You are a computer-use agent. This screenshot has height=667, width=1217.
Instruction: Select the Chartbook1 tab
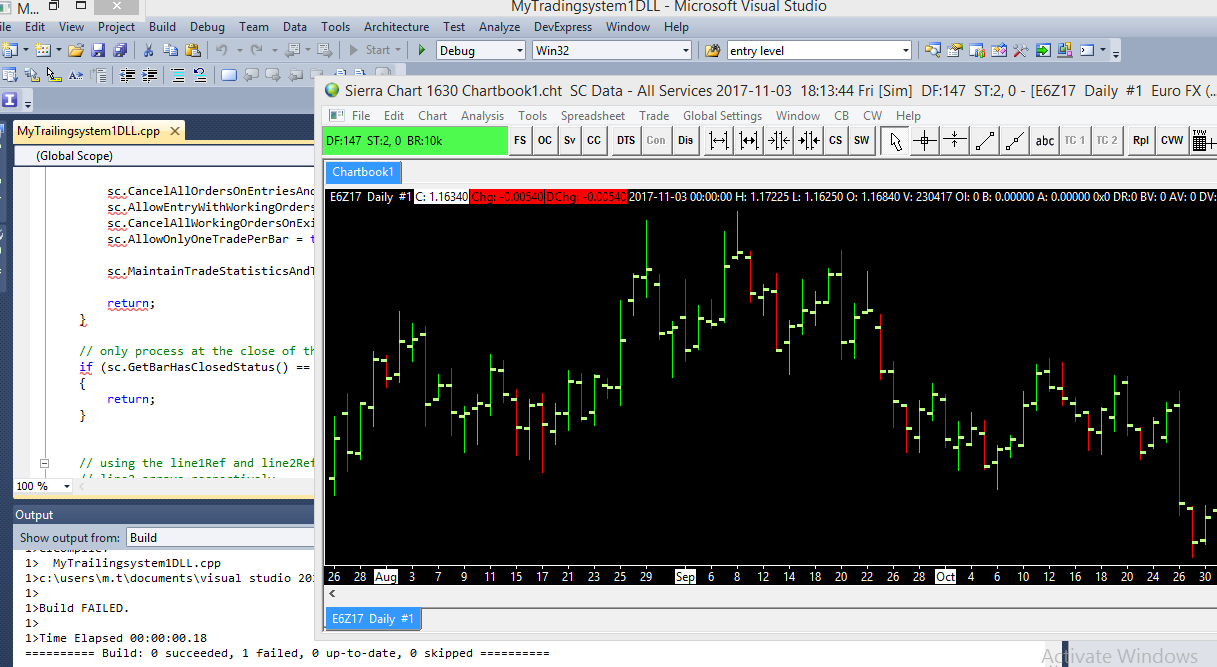364,172
